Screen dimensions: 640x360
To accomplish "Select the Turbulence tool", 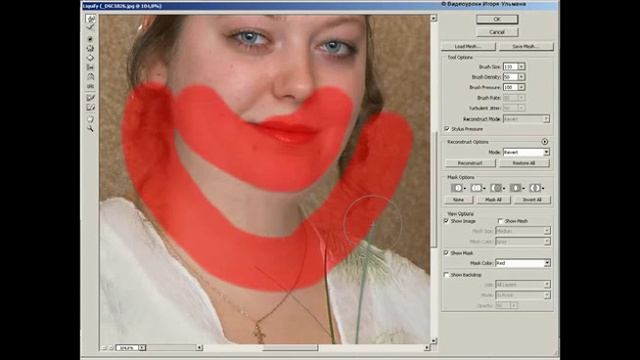I will (90, 87).
